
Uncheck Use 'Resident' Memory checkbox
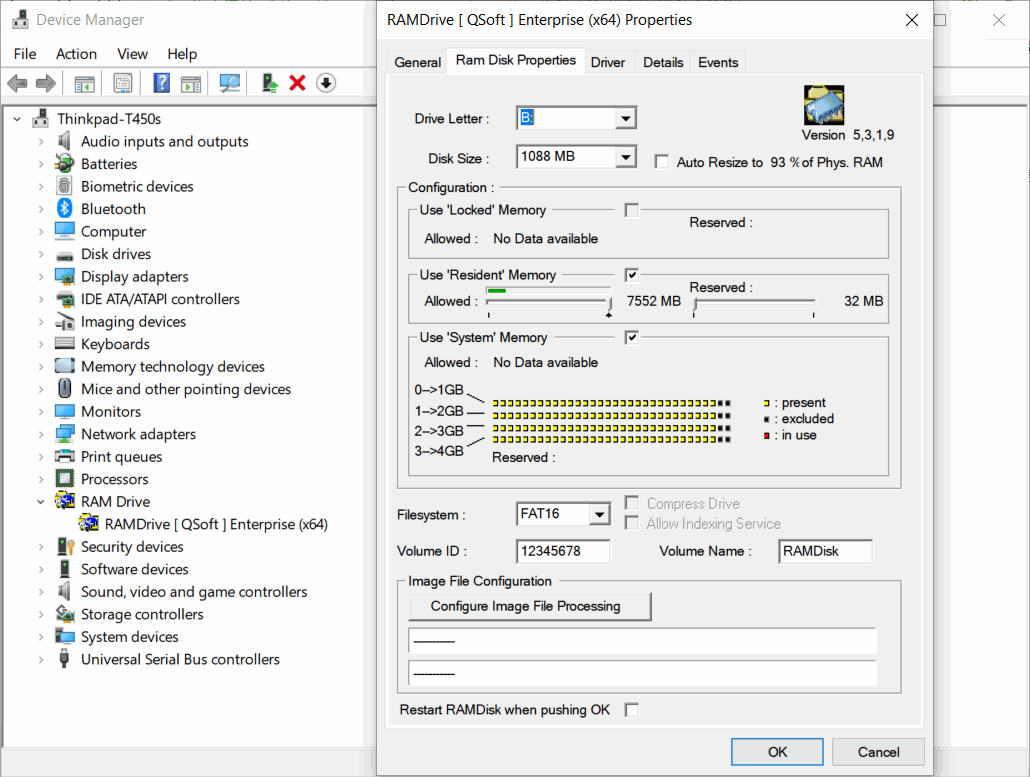click(631, 275)
